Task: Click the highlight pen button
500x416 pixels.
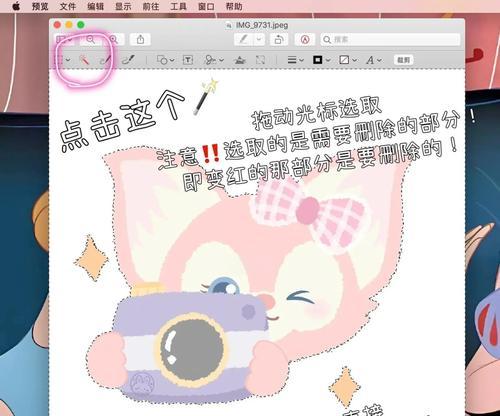Action: (x=244, y=40)
